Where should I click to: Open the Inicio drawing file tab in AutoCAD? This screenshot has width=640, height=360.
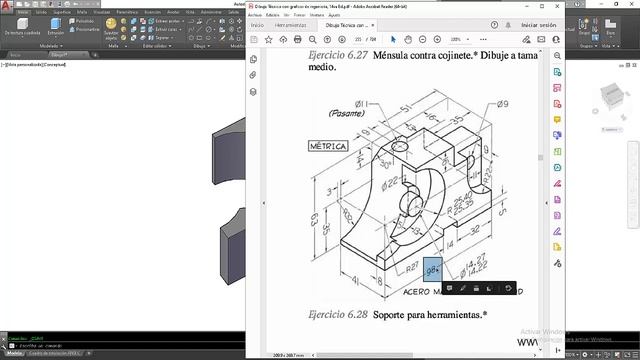pos(16,55)
